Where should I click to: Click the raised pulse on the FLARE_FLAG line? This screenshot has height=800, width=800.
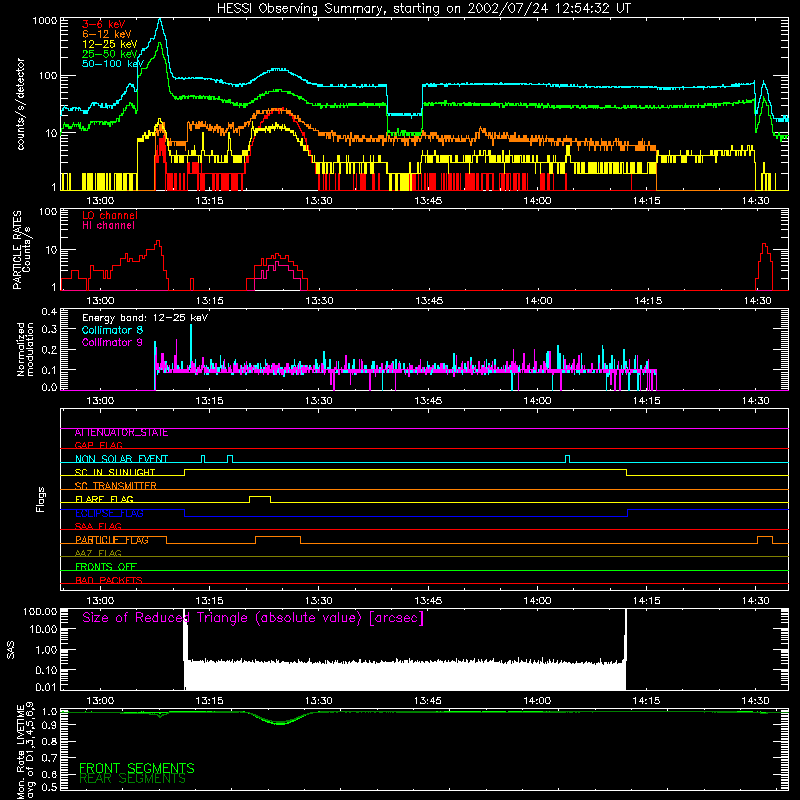click(x=260, y=499)
